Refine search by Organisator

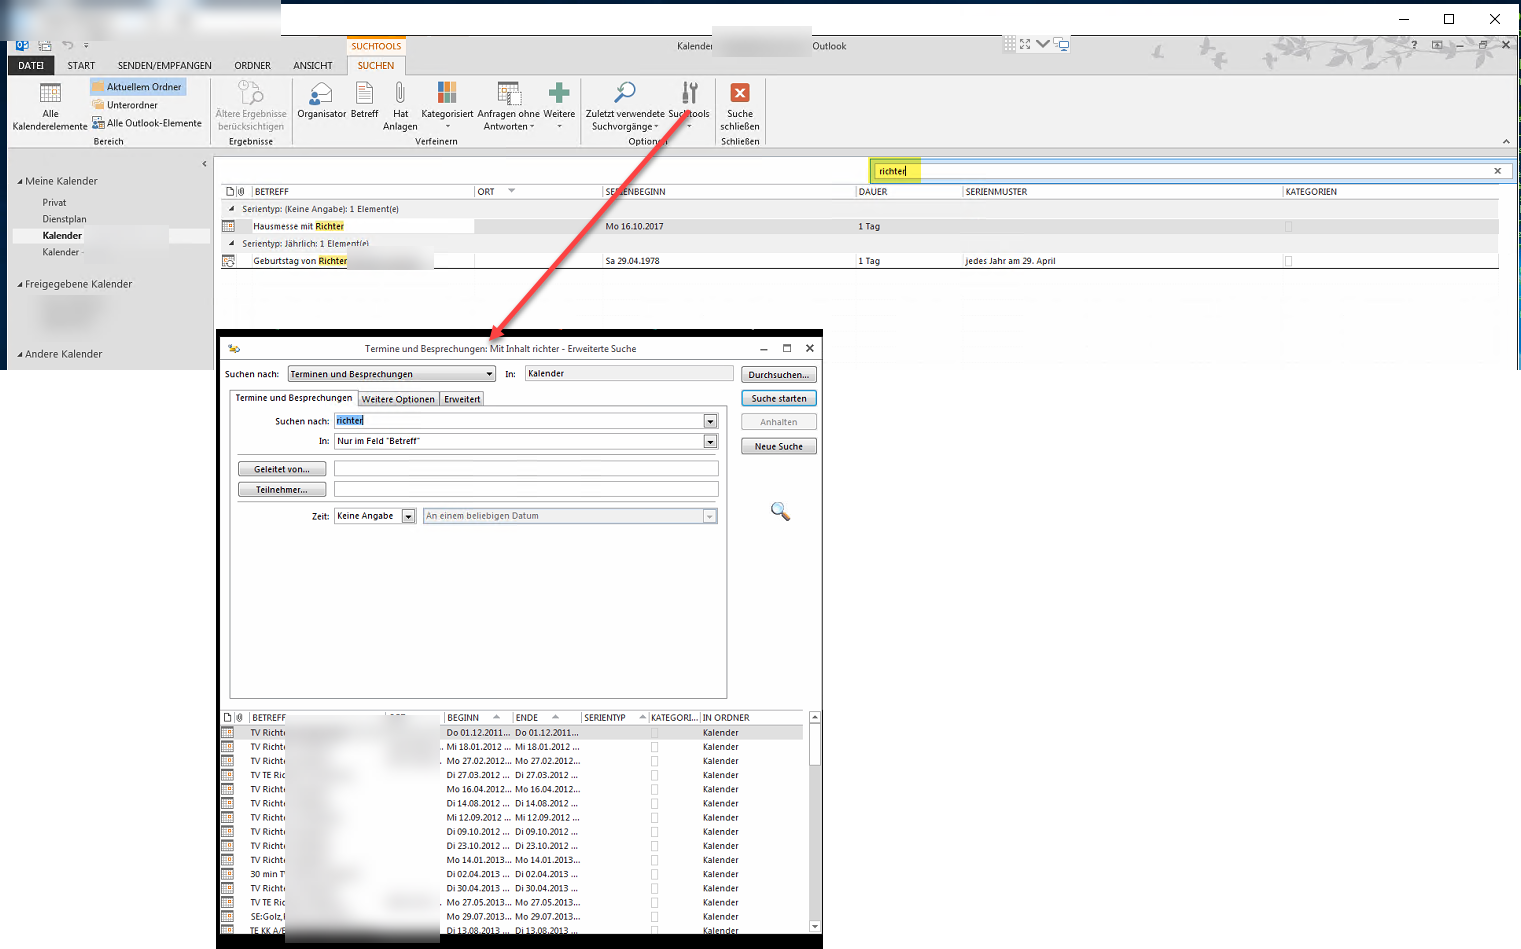pos(322,101)
